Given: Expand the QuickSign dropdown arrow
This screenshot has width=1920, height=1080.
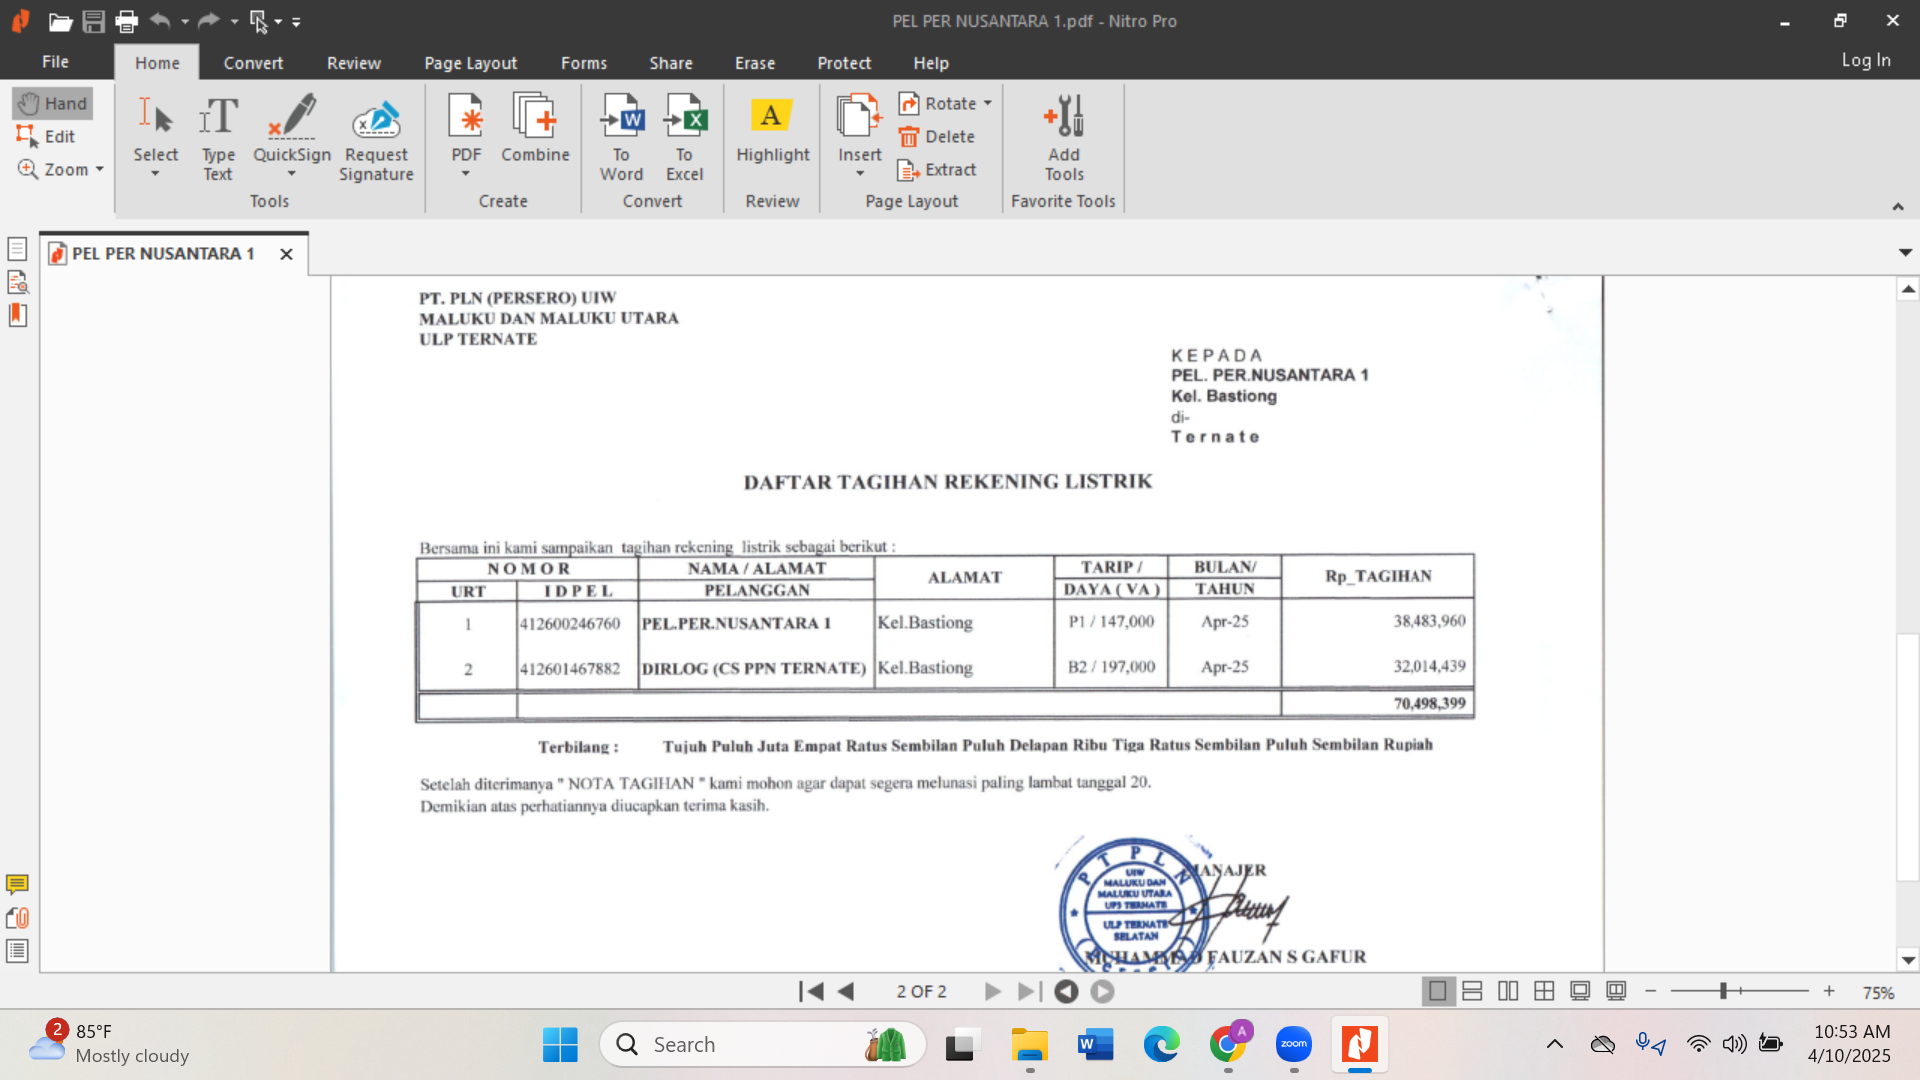Looking at the screenshot, I should 292,174.
